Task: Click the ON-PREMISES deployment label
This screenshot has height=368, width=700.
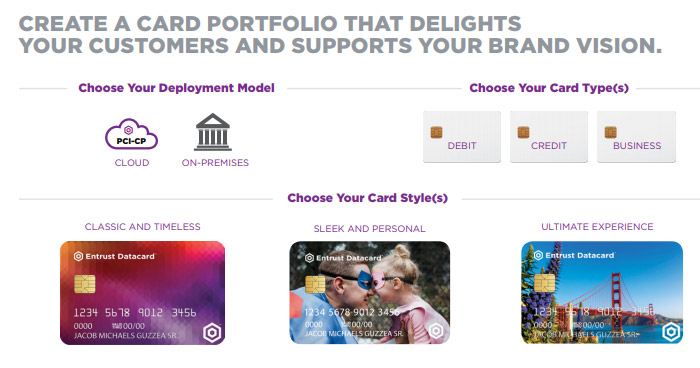Action: [215, 163]
